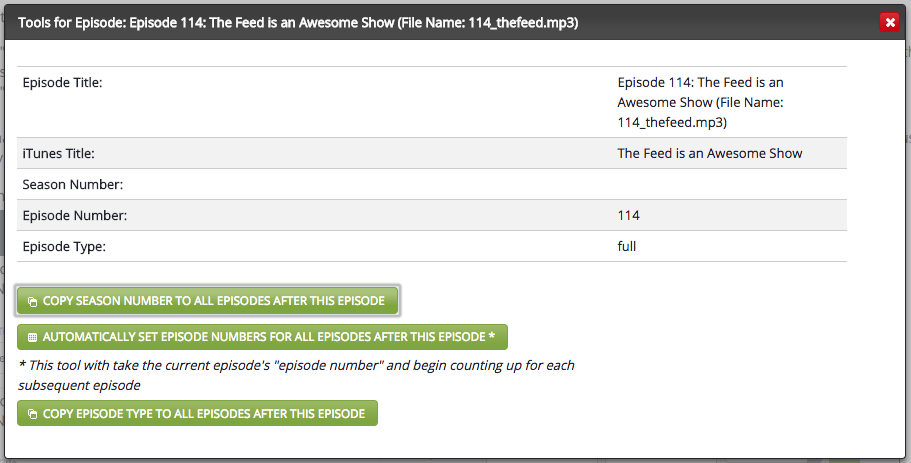This screenshot has height=463, width=911.
Task: Select the Season Number label
Action: [x=73, y=185]
